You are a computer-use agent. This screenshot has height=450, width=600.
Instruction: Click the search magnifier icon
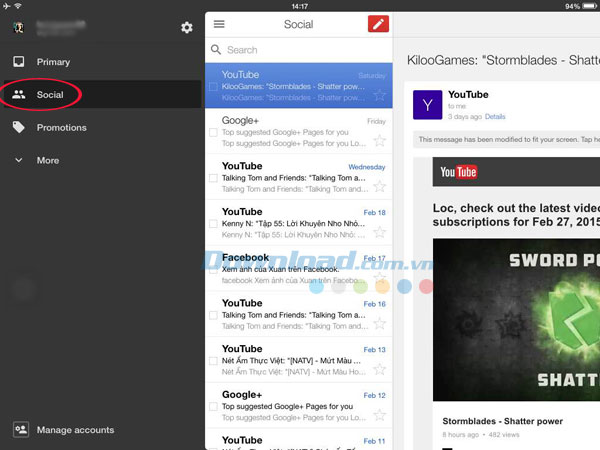point(216,50)
